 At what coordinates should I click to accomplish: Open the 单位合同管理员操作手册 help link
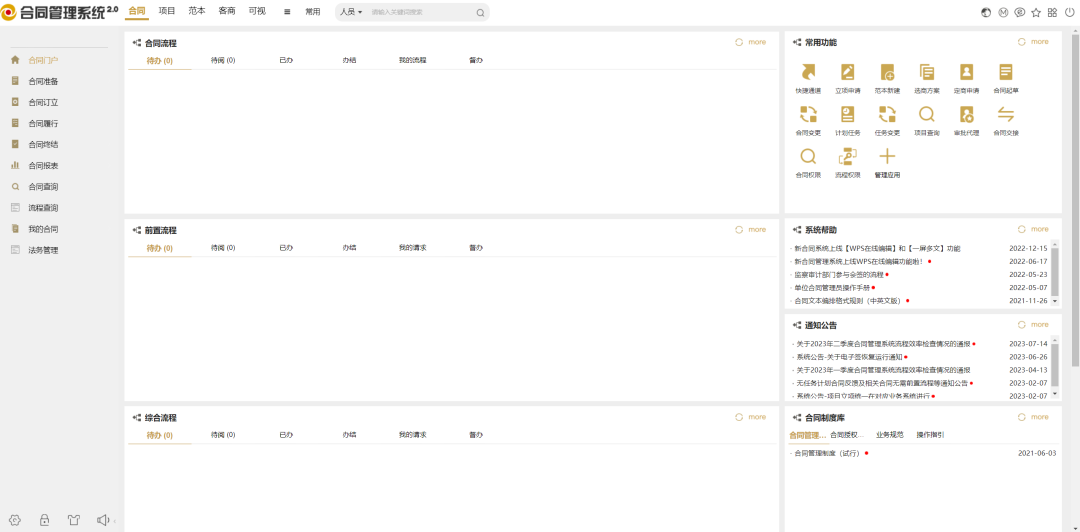[832, 287]
